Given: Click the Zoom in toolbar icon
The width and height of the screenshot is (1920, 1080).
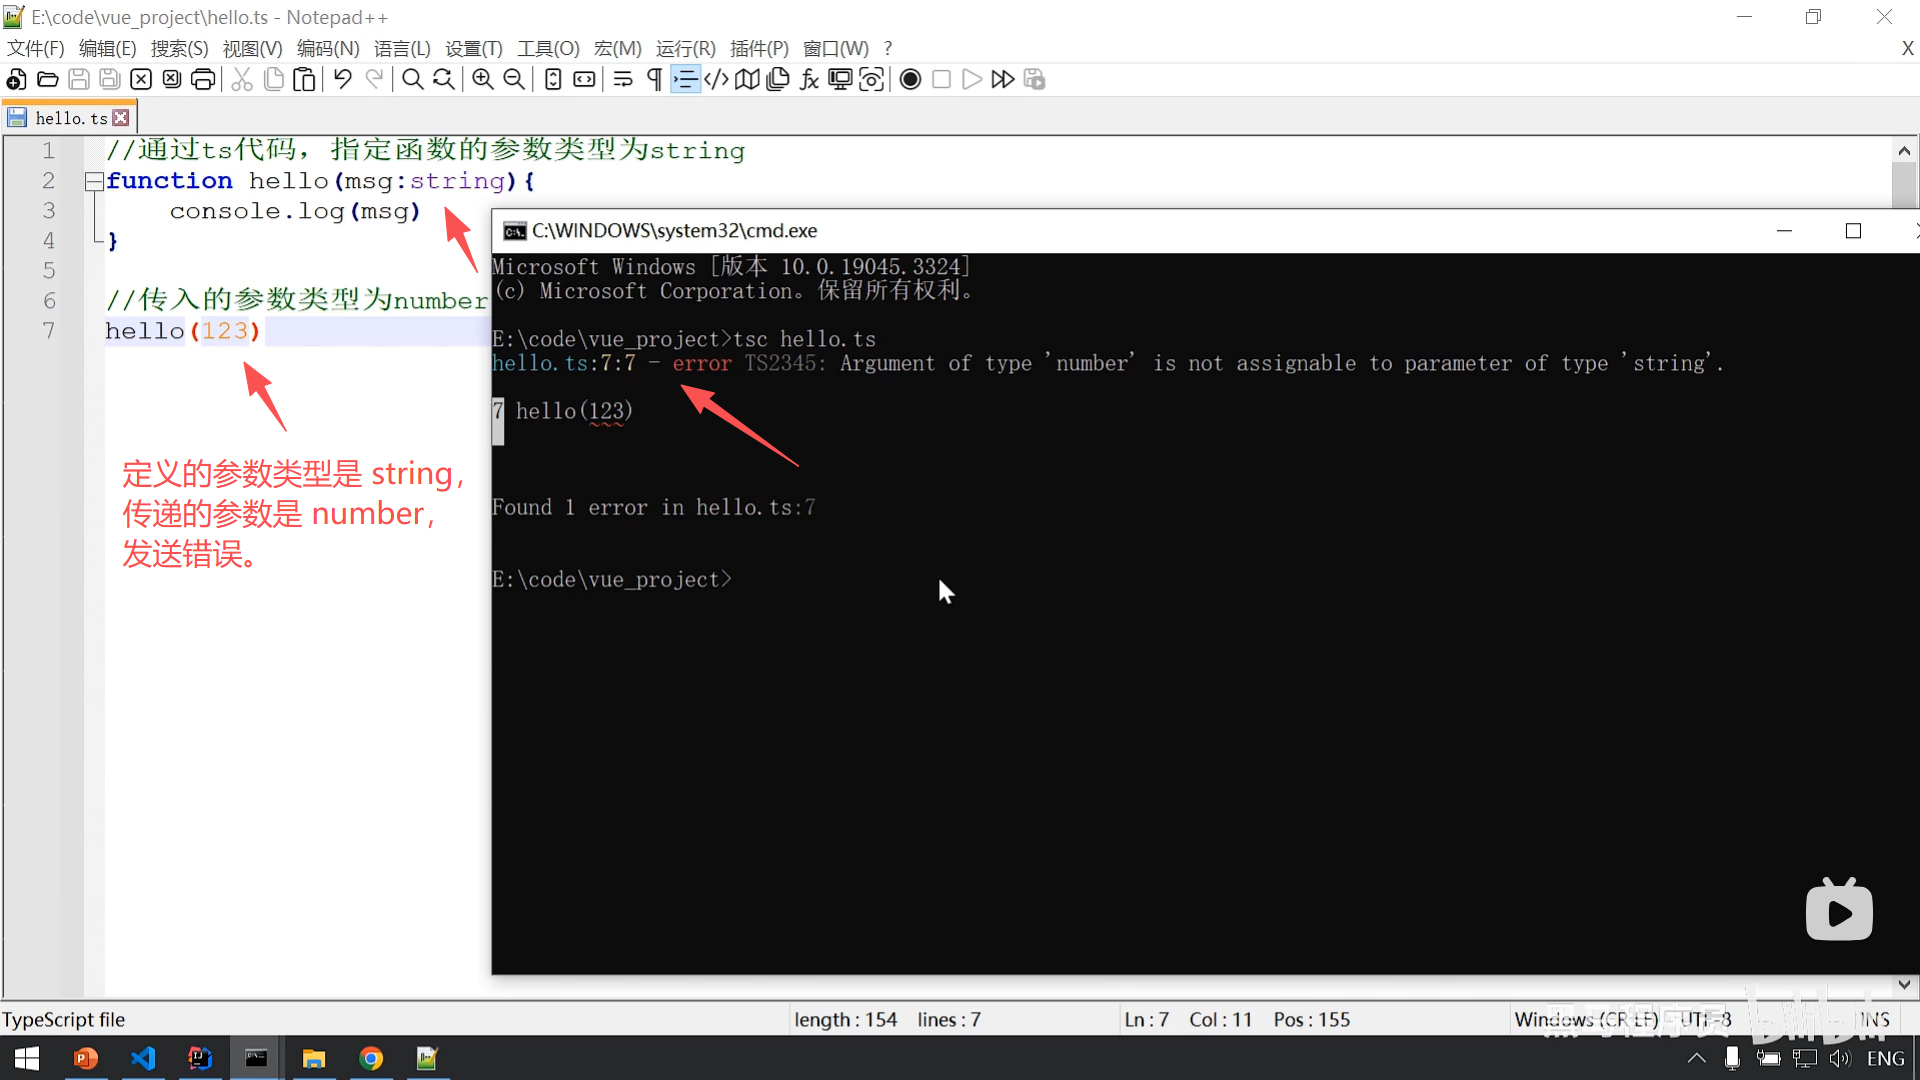Looking at the screenshot, I should (483, 80).
